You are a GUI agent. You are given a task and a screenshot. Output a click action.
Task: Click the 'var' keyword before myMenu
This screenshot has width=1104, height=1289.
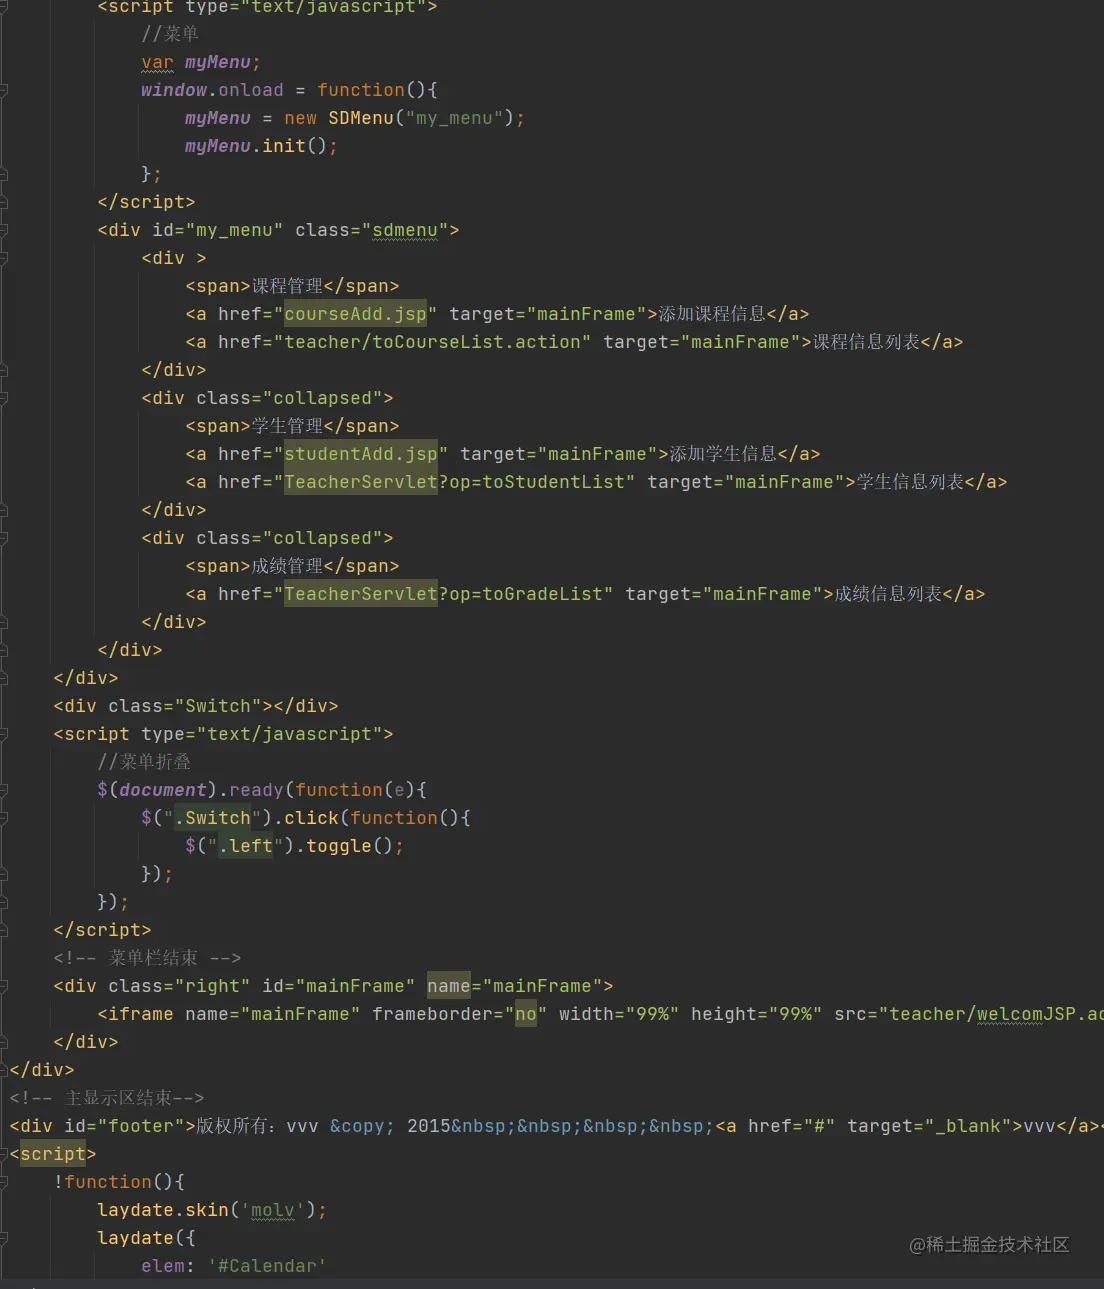pos(157,62)
